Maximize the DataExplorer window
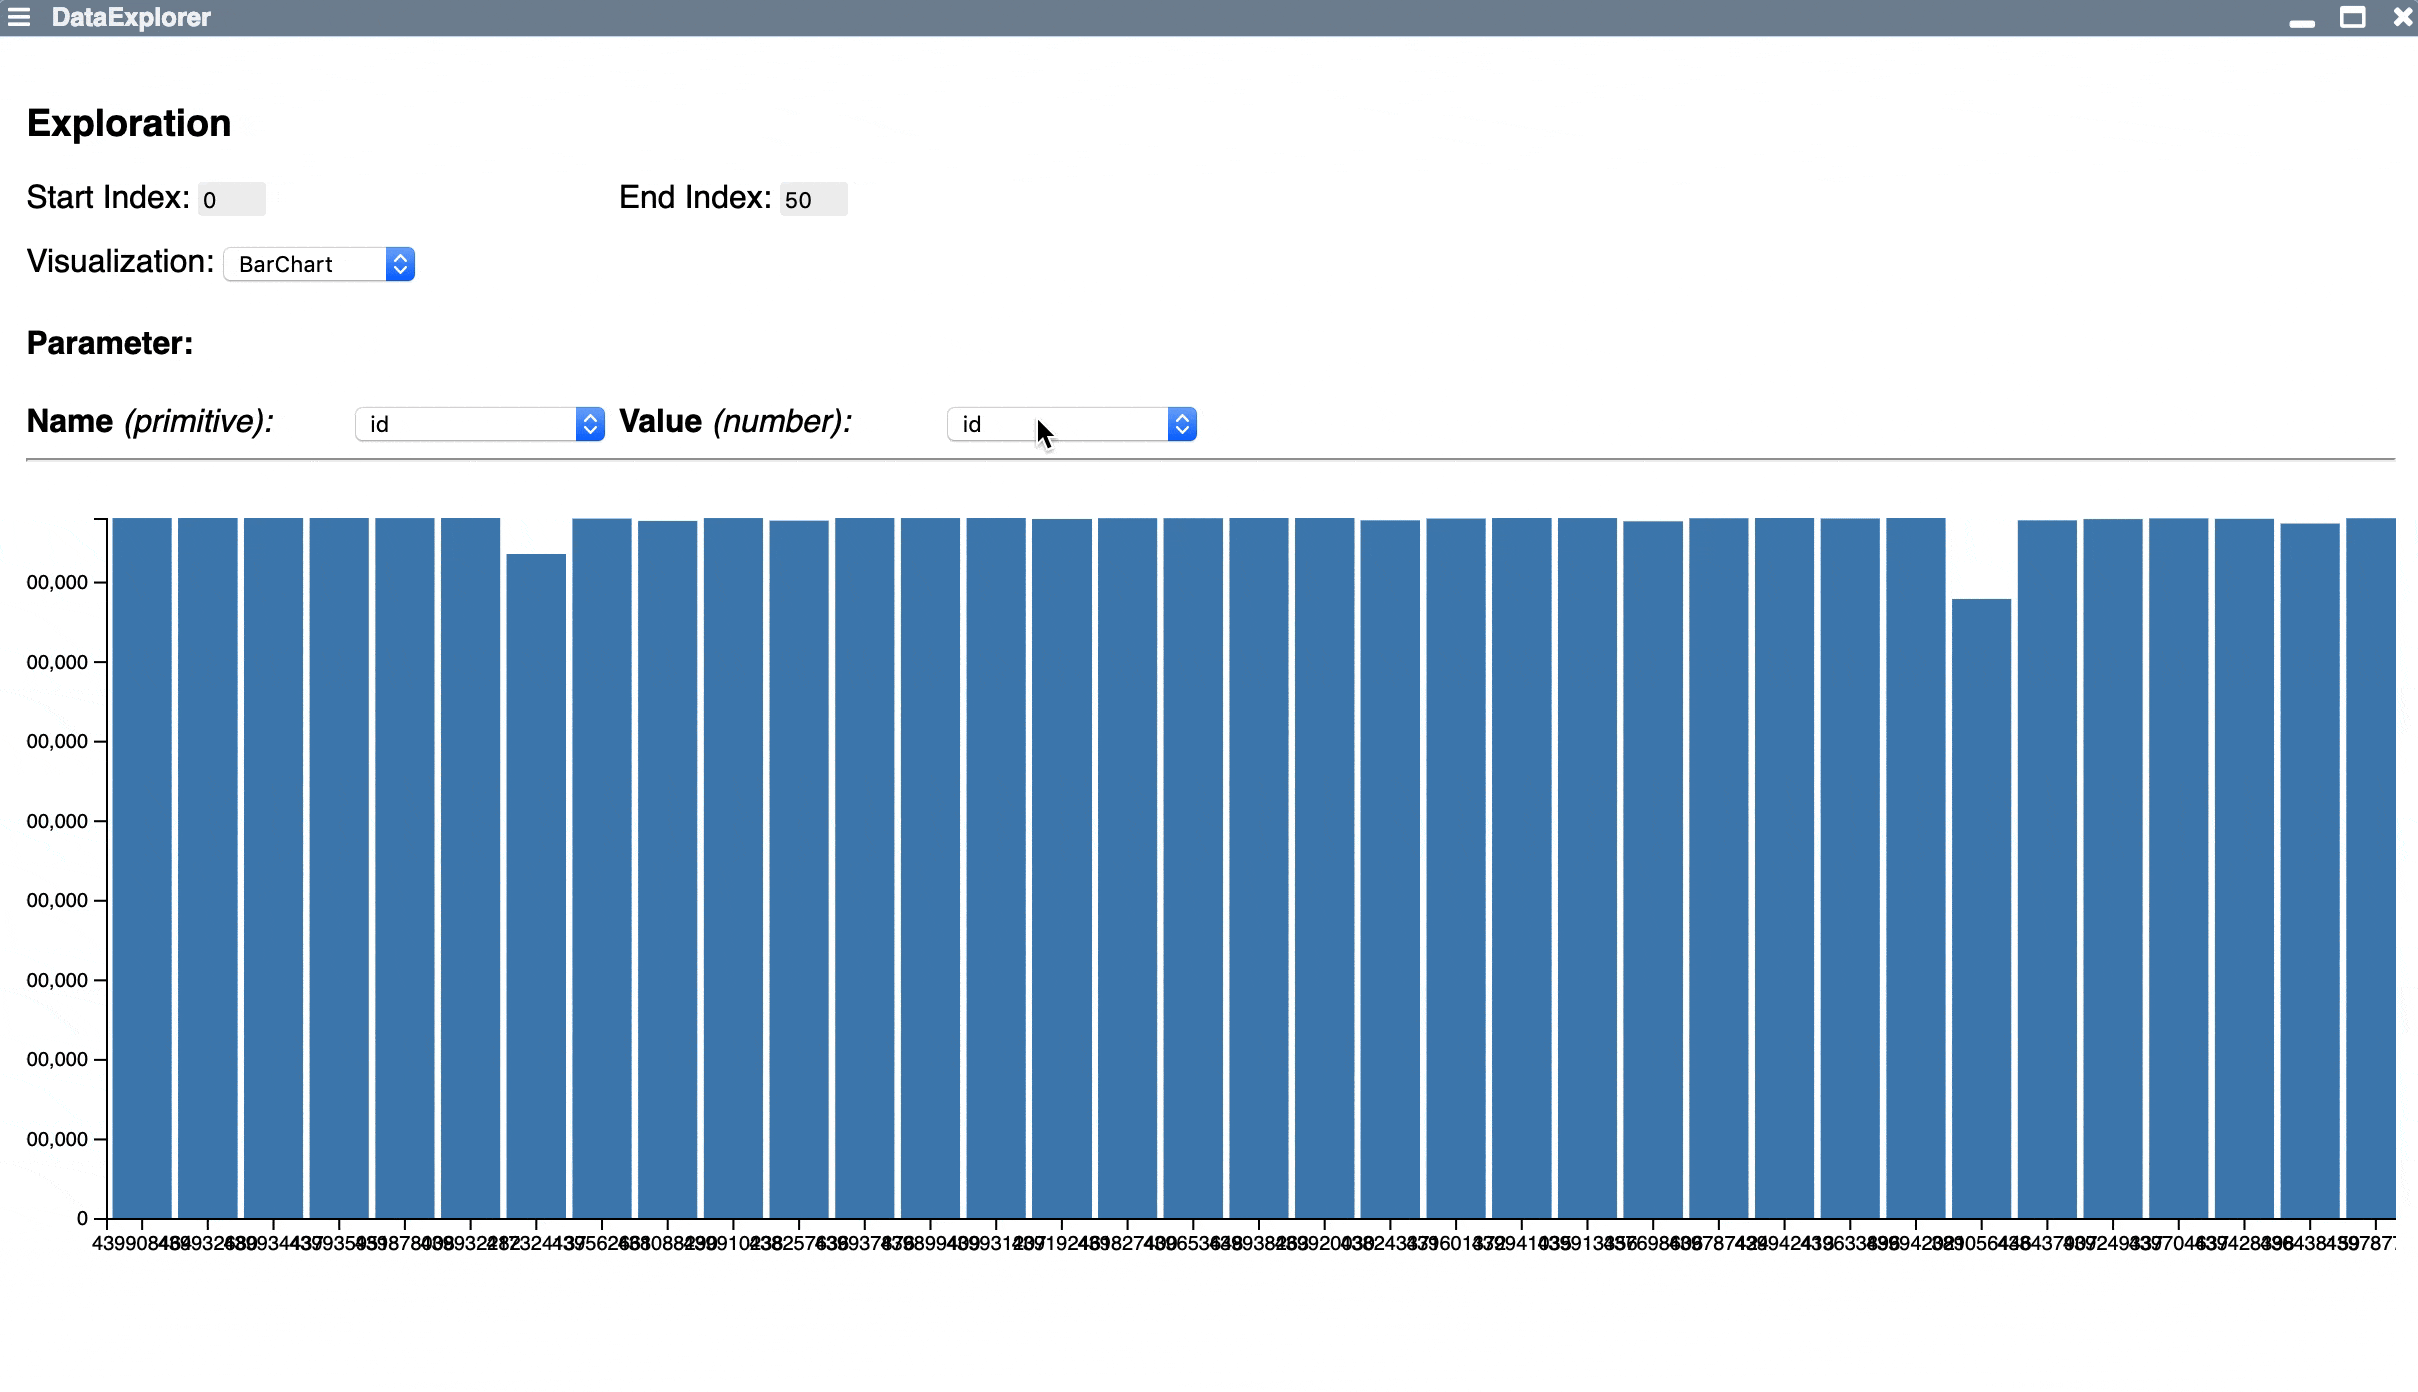Viewport: 2418px width, 1392px height. point(2352,17)
